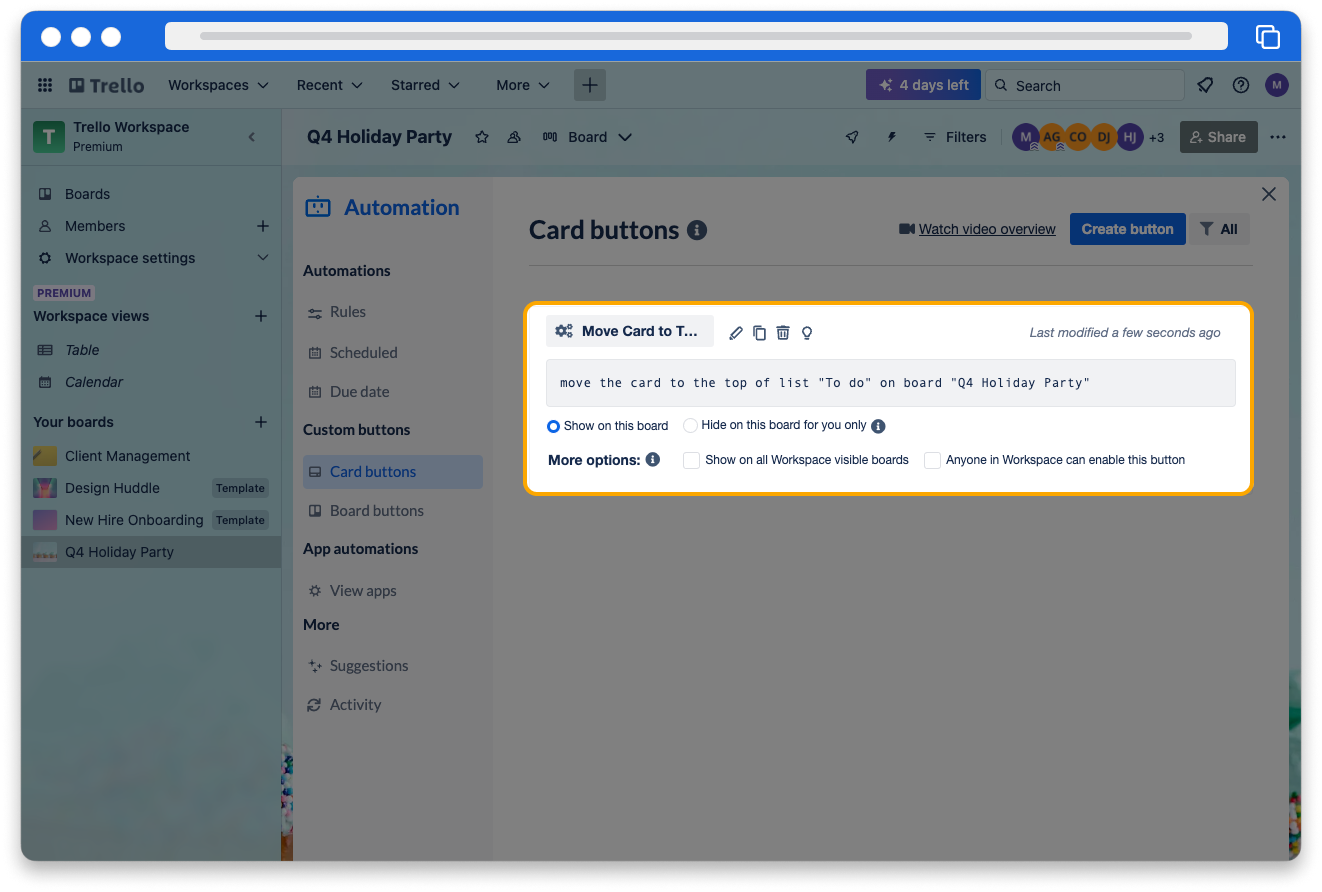Open the Workspaces dropdown
Viewport: 1322px width, 892px height.
point(218,85)
